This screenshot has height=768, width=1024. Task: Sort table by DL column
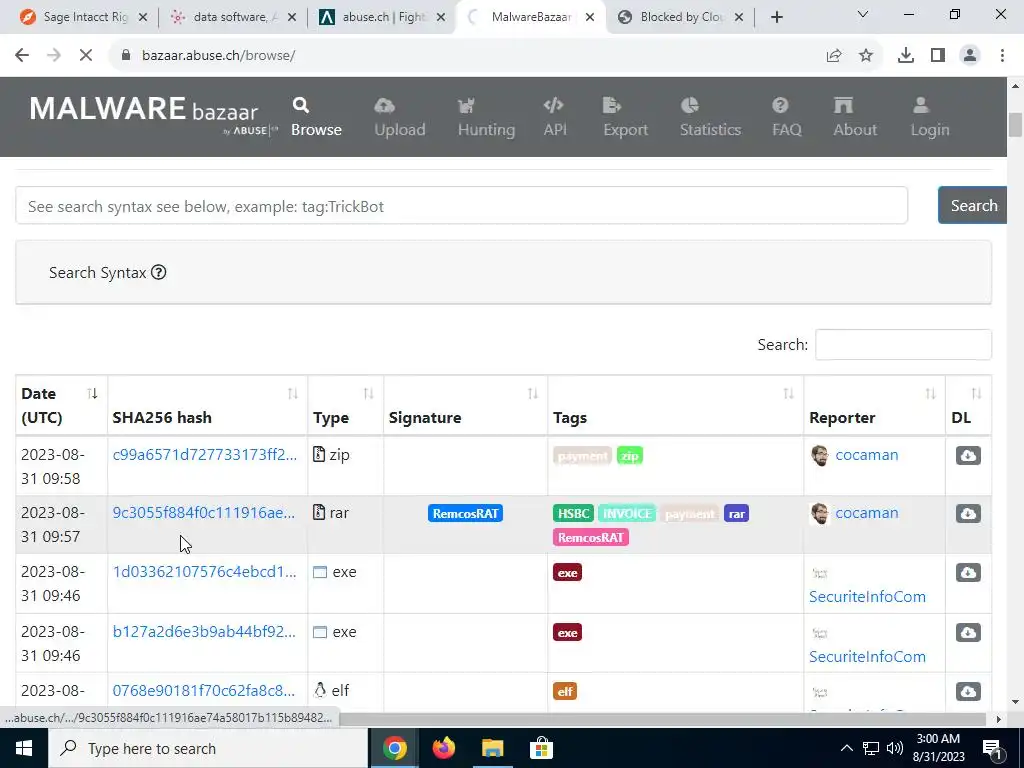(x=968, y=406)
